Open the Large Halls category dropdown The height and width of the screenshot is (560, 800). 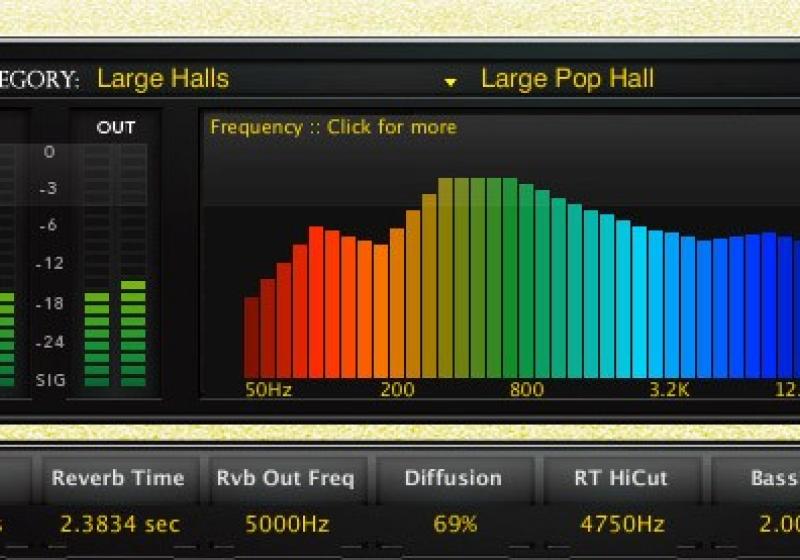[163, 79]
